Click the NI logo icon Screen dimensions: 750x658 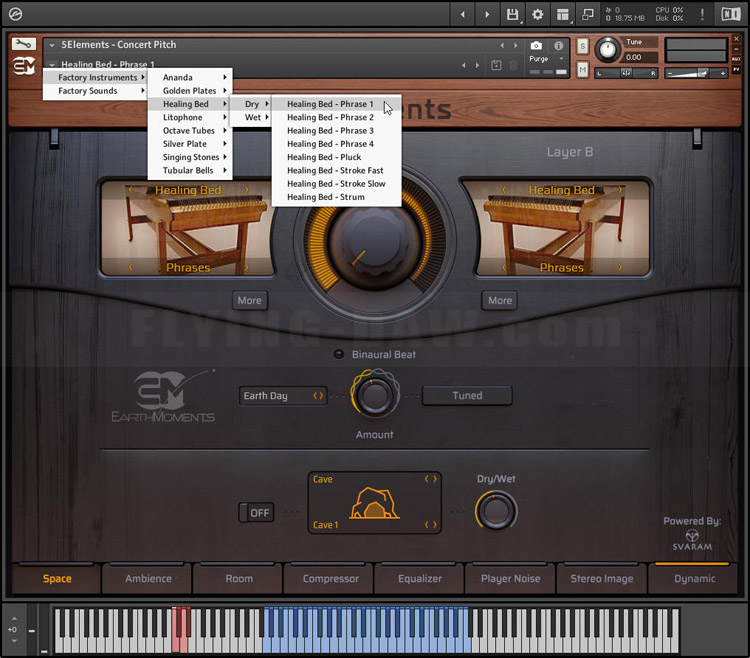(x=731, y=14)
